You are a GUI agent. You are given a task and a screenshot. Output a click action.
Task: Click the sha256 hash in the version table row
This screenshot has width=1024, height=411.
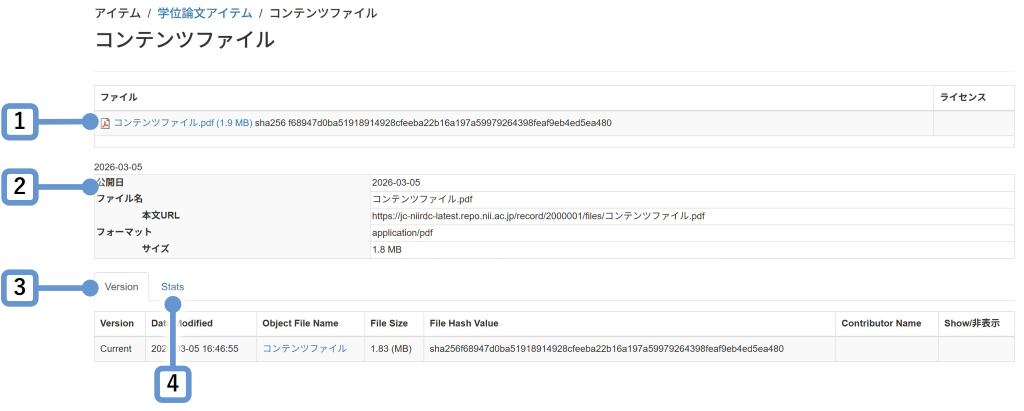[x=606, y=349]
